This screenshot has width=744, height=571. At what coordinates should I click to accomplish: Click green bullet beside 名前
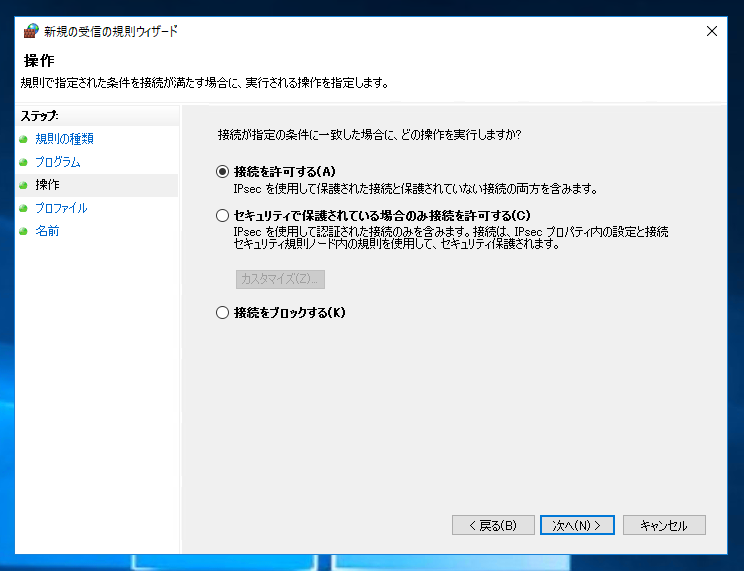23,232
